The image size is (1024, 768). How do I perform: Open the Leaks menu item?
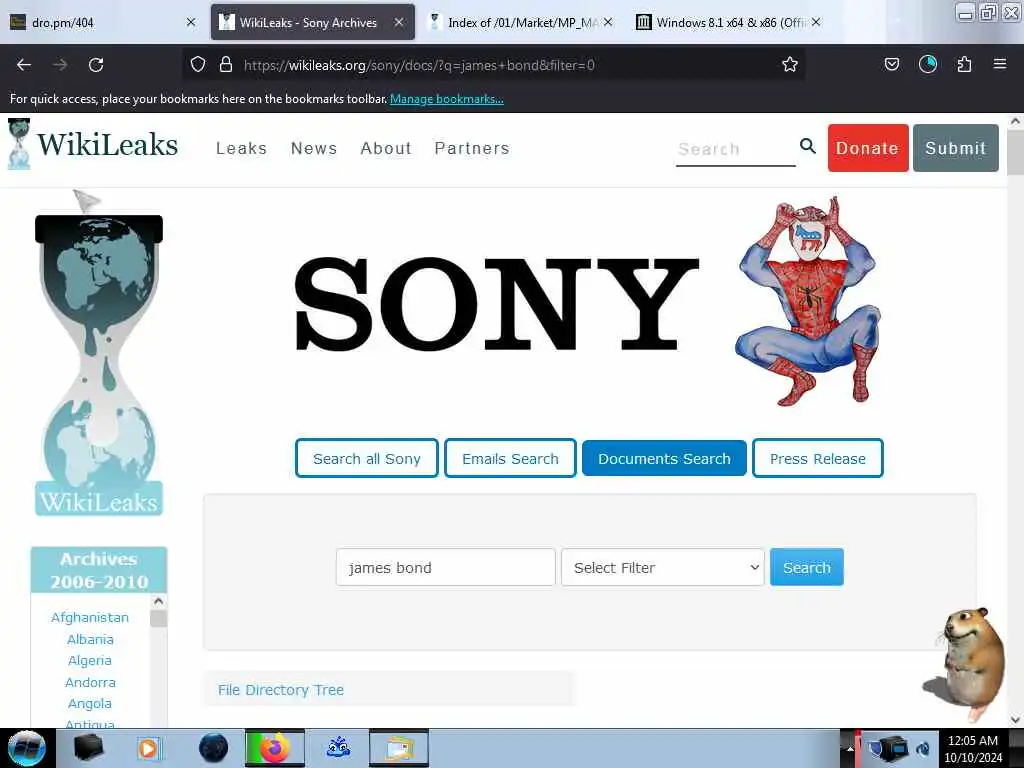[241, 148]
